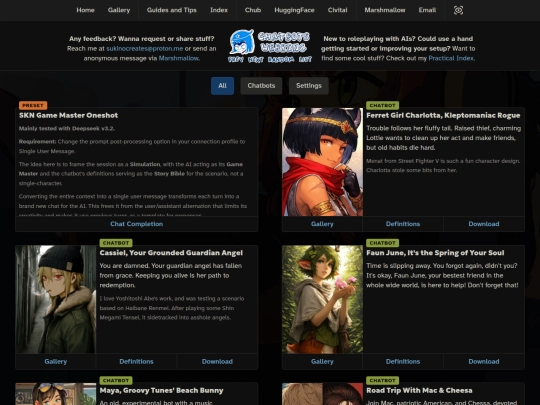Open Marshmallow from the top navbar

click(x=385, y=10)
